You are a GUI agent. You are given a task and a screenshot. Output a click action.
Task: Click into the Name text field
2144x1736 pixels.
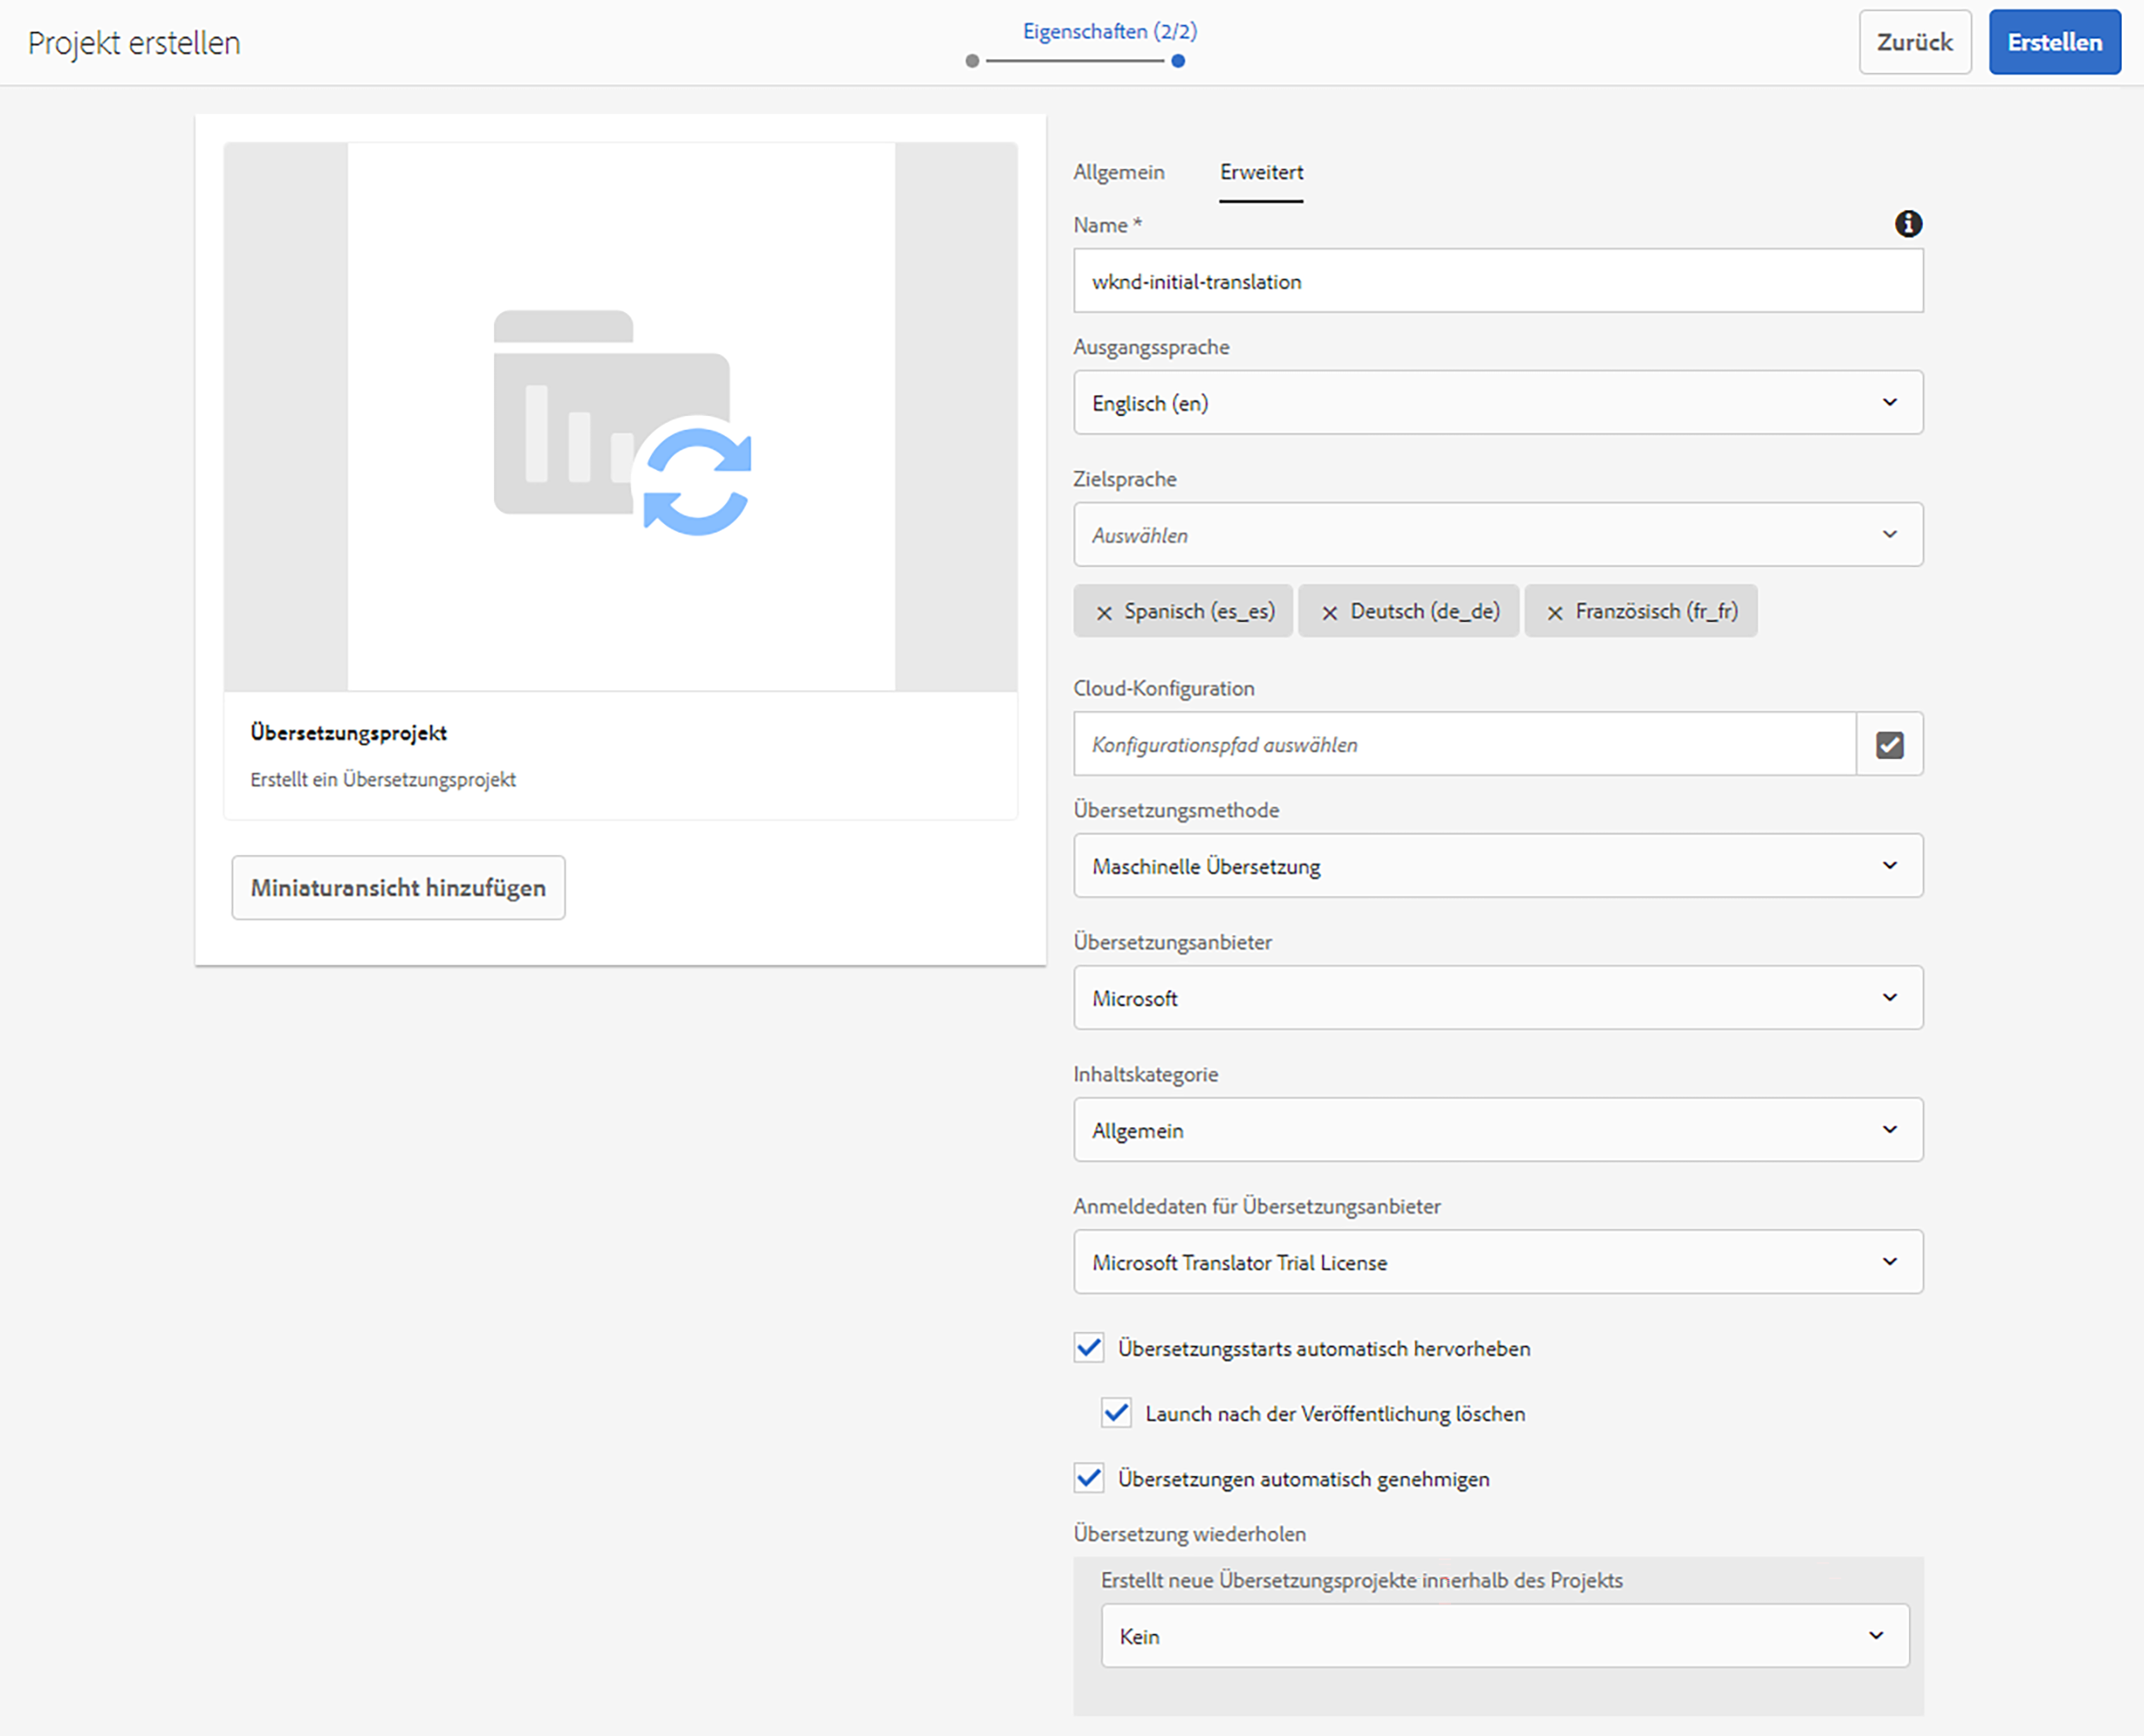[1497, 281]
